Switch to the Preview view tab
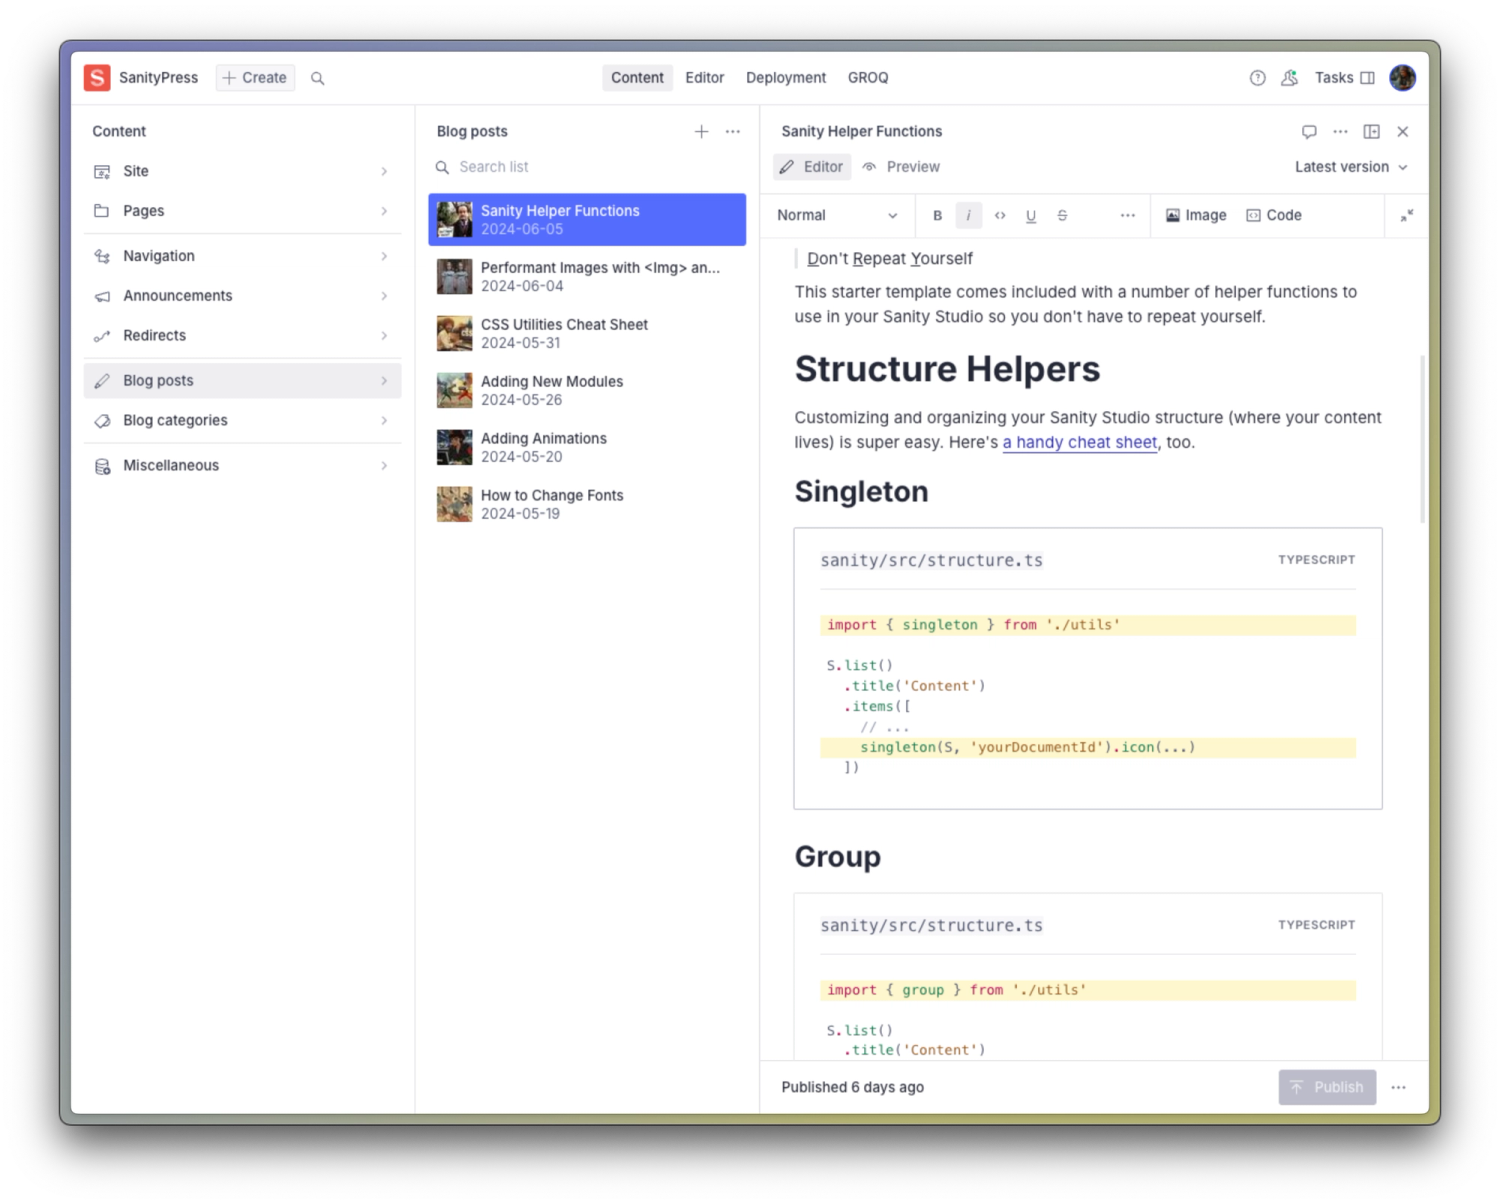The image size is (1500, 1204). click(x=901, y=167)
